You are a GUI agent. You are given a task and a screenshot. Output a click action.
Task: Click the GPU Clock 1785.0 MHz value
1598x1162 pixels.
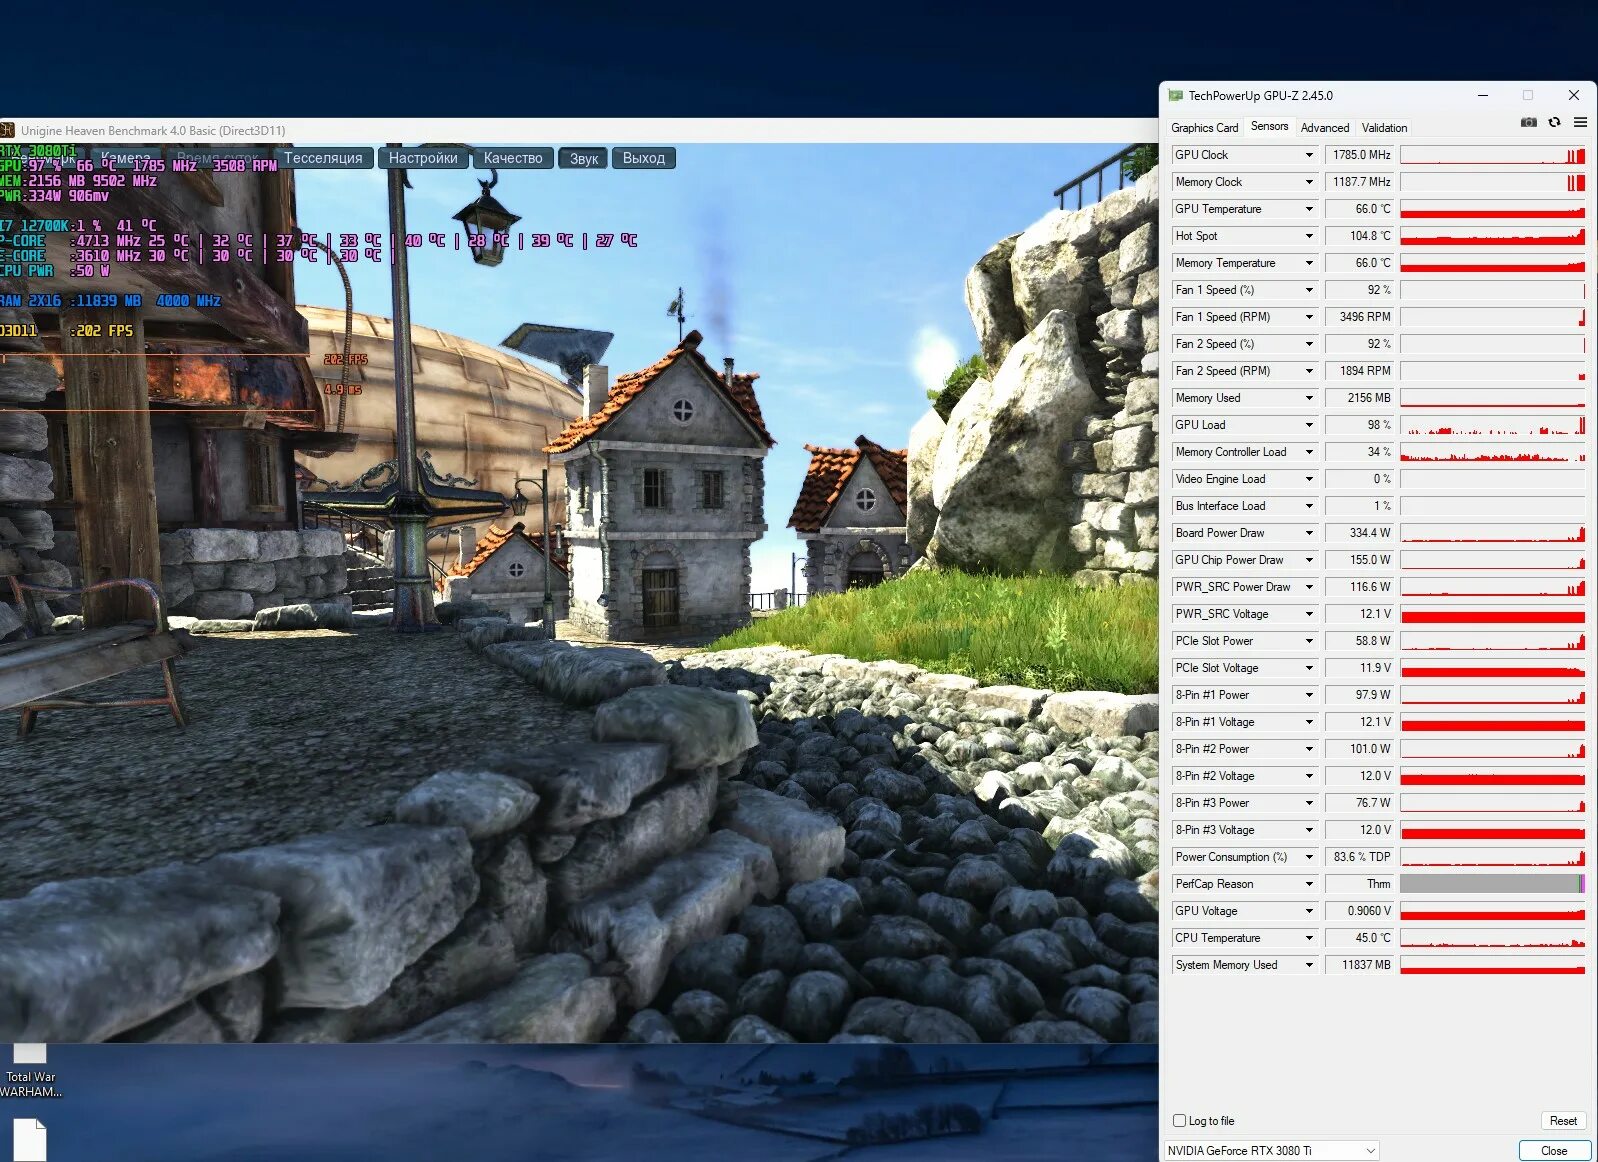[x=1360, y=155]
